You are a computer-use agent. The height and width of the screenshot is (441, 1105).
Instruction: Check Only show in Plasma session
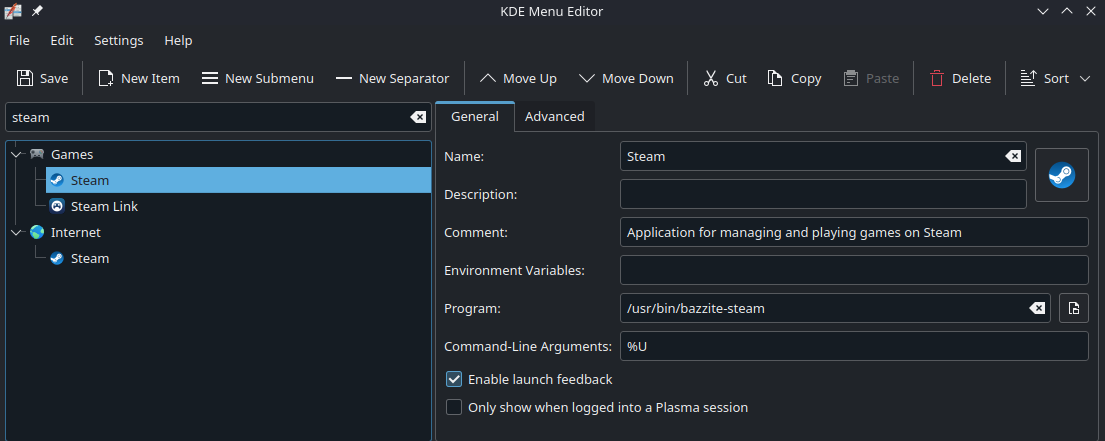tap(454, 407)
